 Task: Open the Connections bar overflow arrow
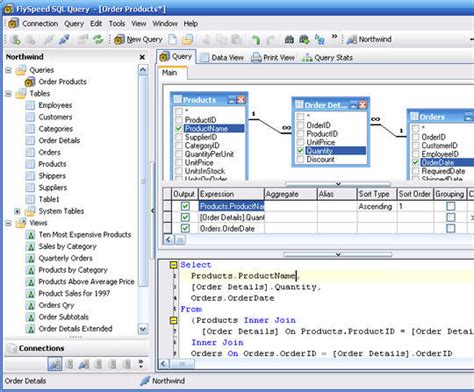tap(141, 363)
